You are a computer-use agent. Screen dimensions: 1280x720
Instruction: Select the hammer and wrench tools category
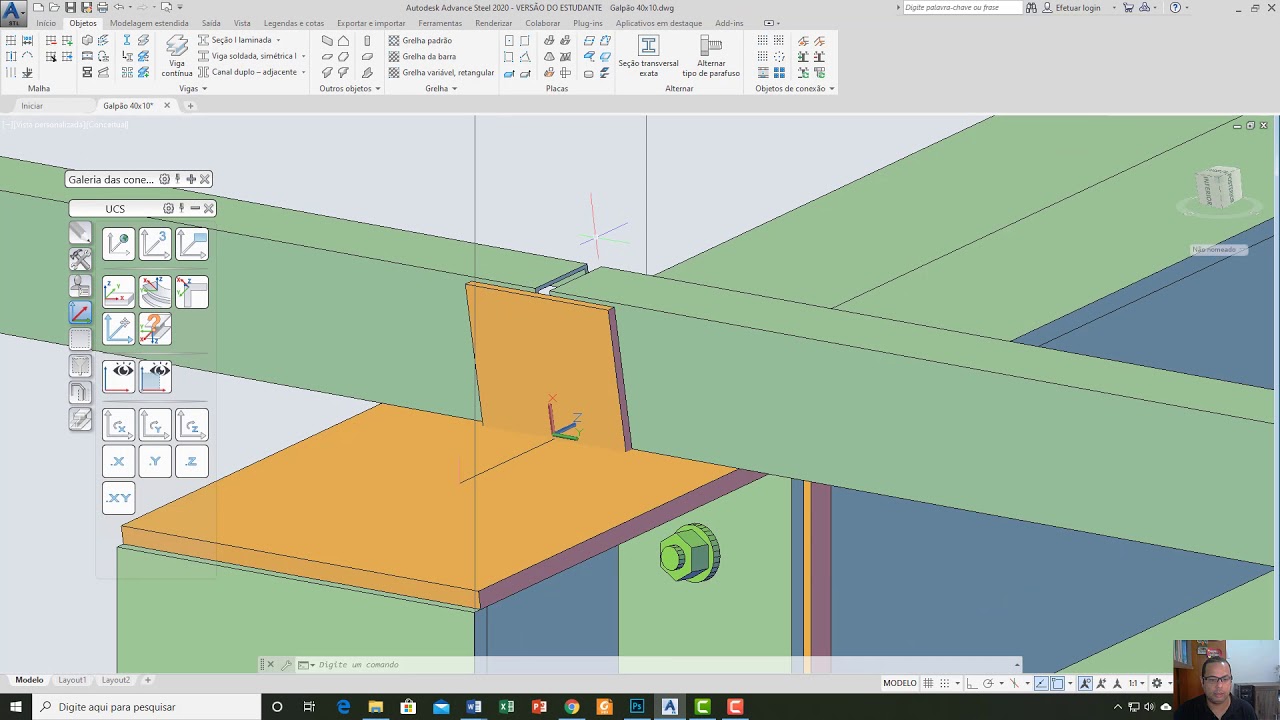coord(80,259)
